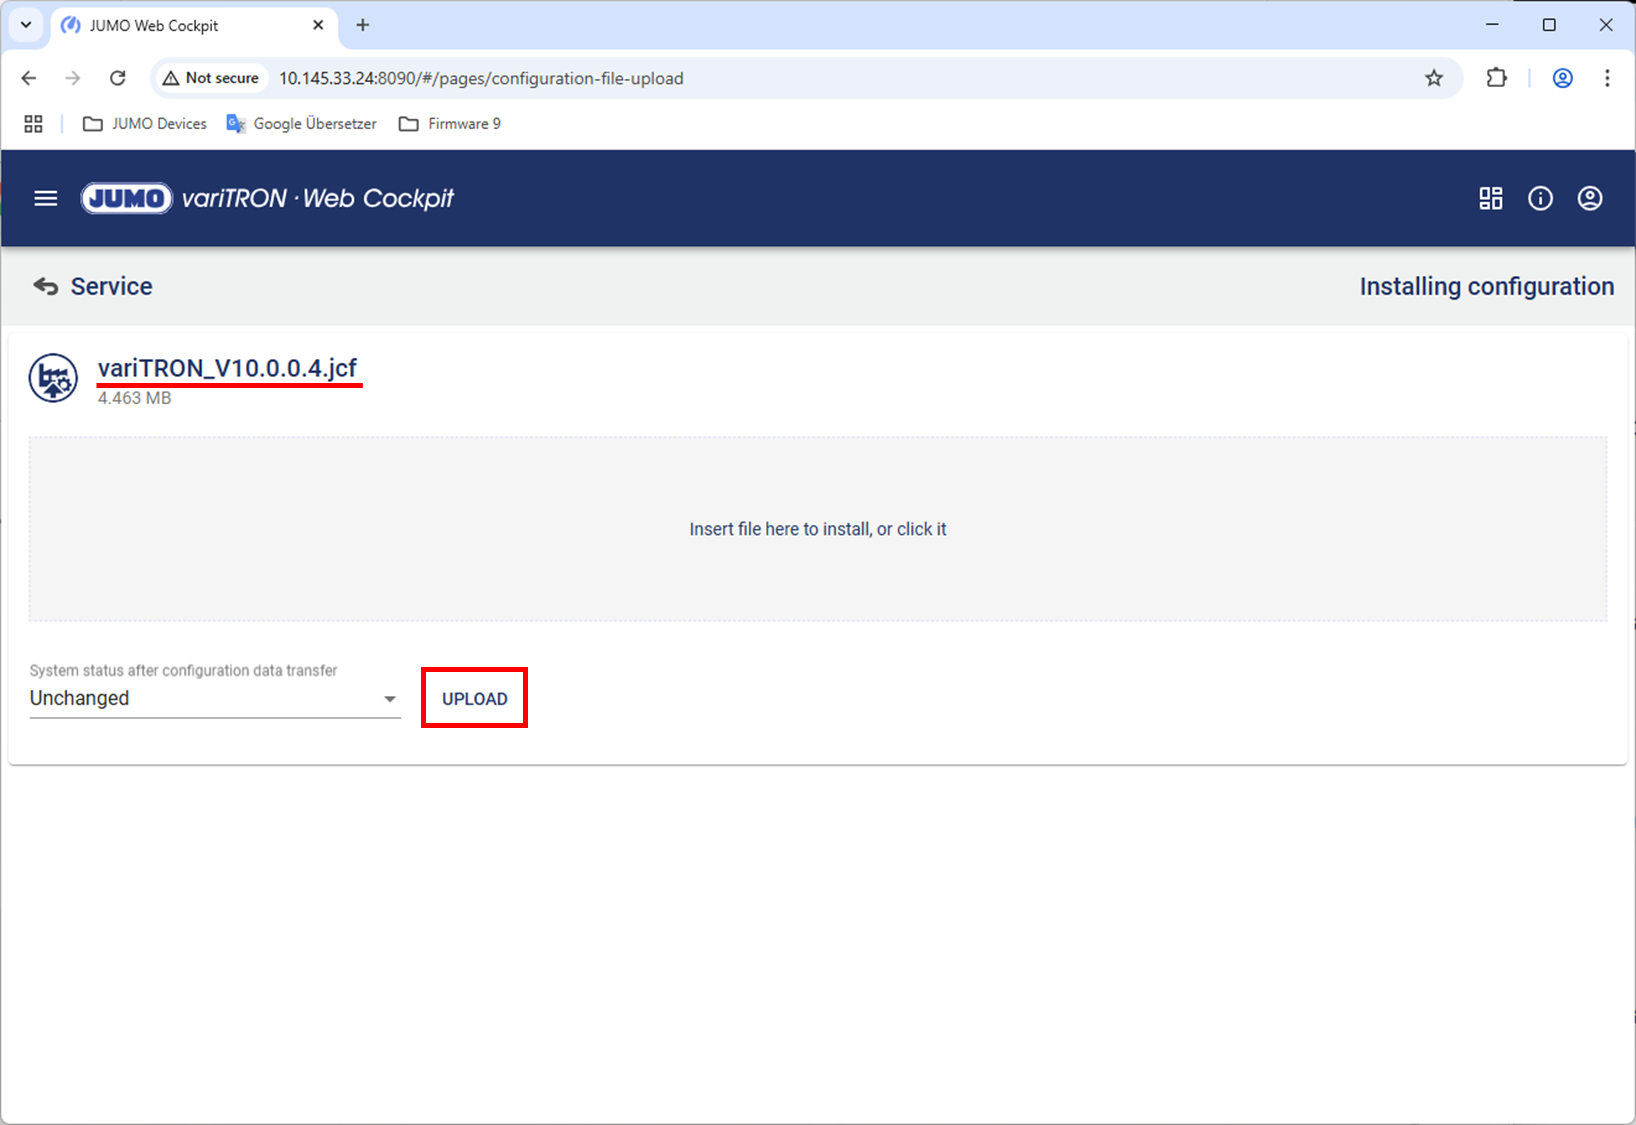Select the JUMO Web Cockpit tab
Screen dimensions: 1636x1125
[x=194, y=25]
